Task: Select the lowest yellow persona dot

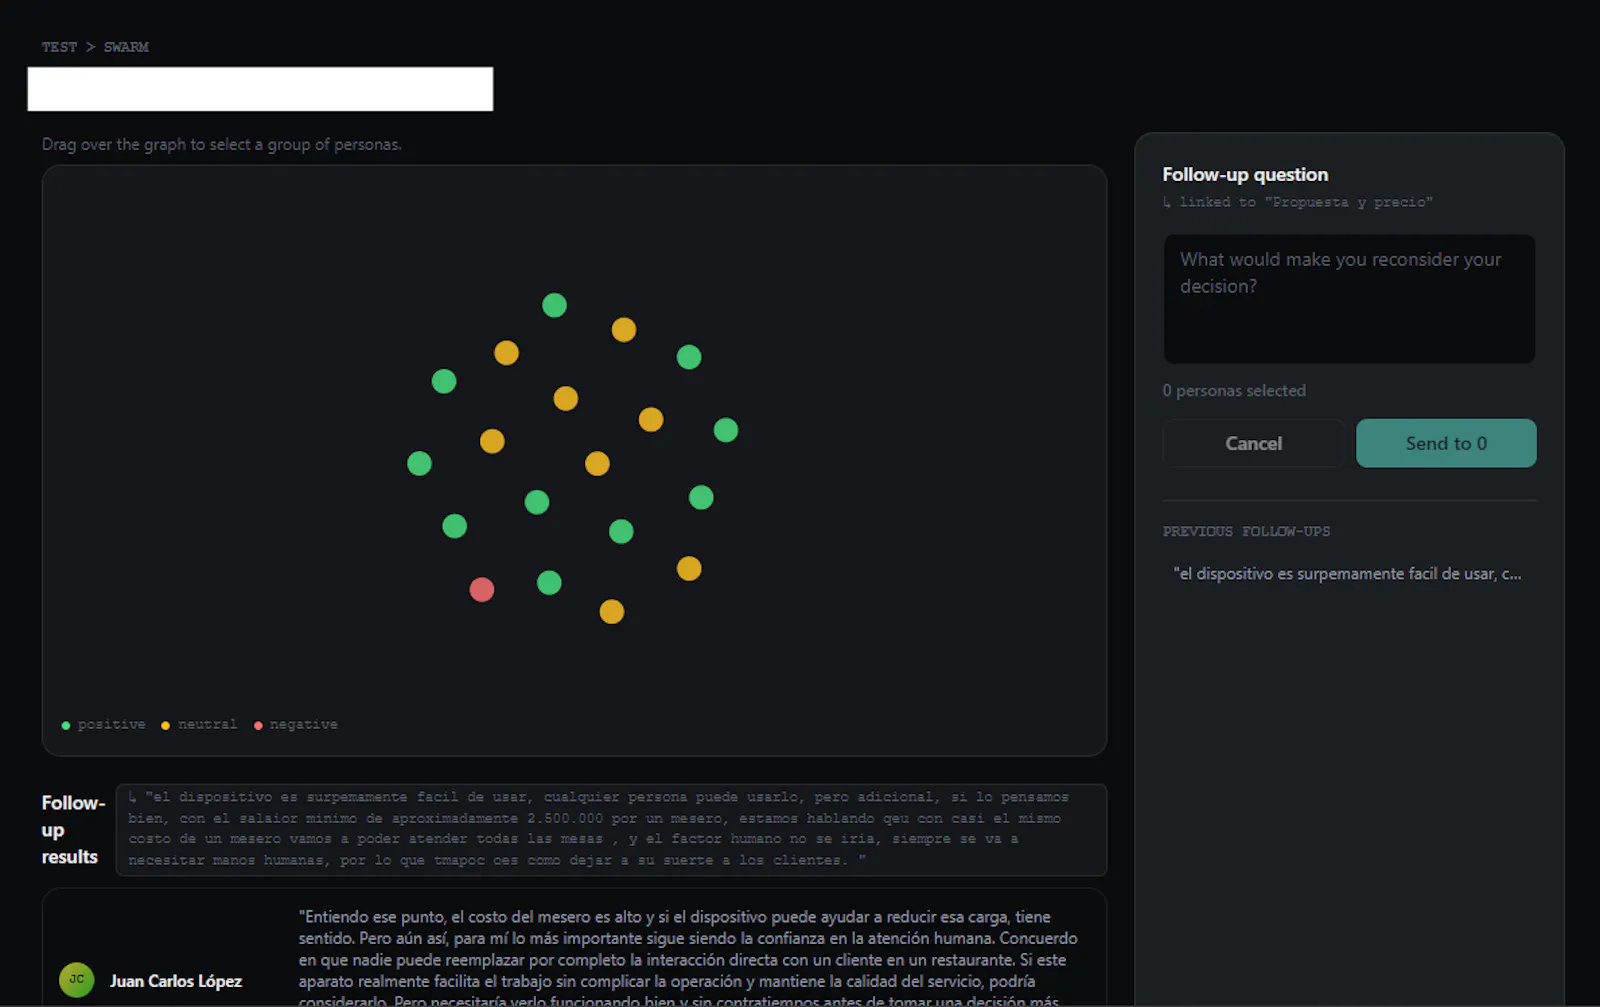Action: tap(612, 611)
